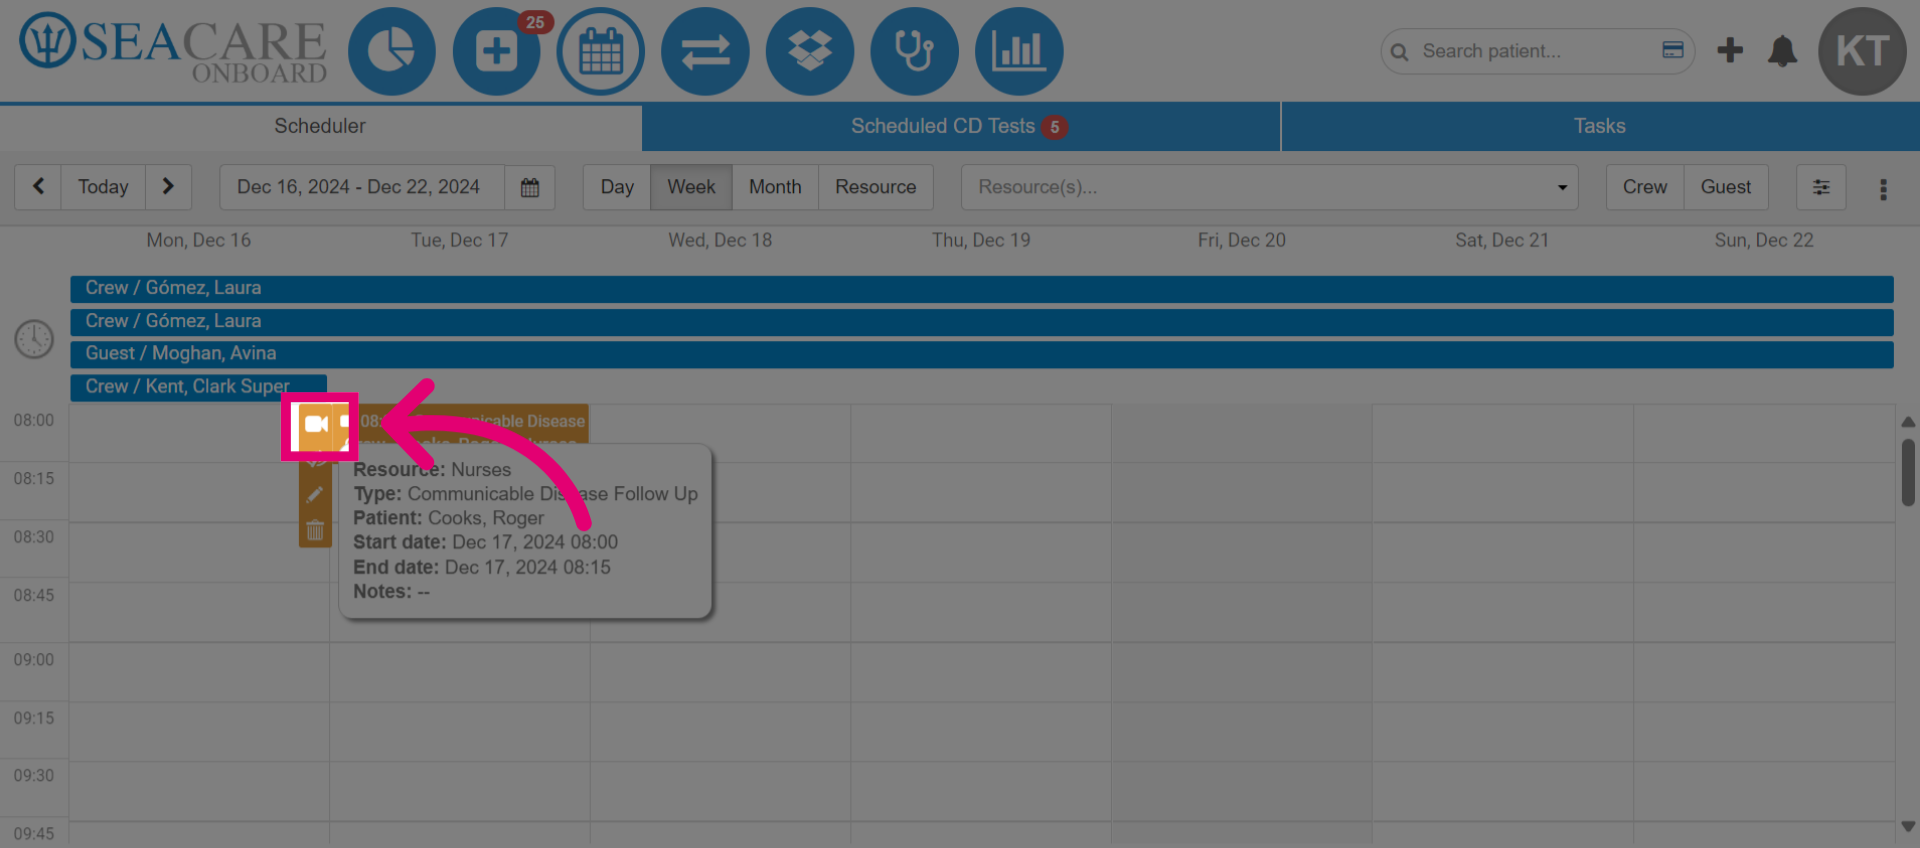The height and width of the screenshot is (848, 1920).
Task: Open the date picker calendar icon
Action: (x=530, y=187)
